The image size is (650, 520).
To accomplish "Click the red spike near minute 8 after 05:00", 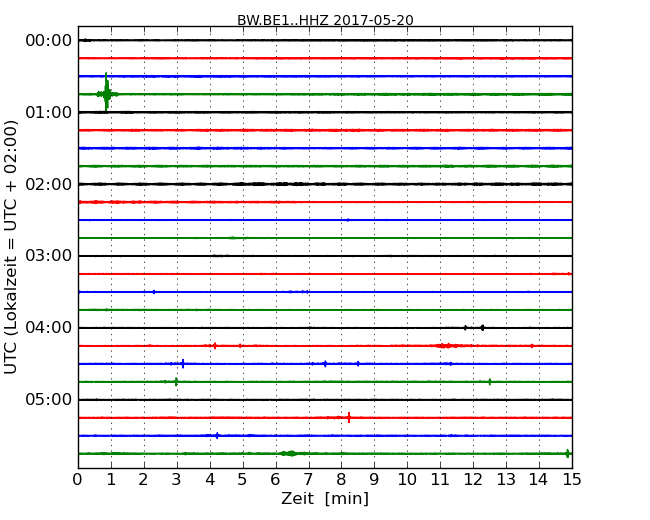I will [x=349, y=418].
